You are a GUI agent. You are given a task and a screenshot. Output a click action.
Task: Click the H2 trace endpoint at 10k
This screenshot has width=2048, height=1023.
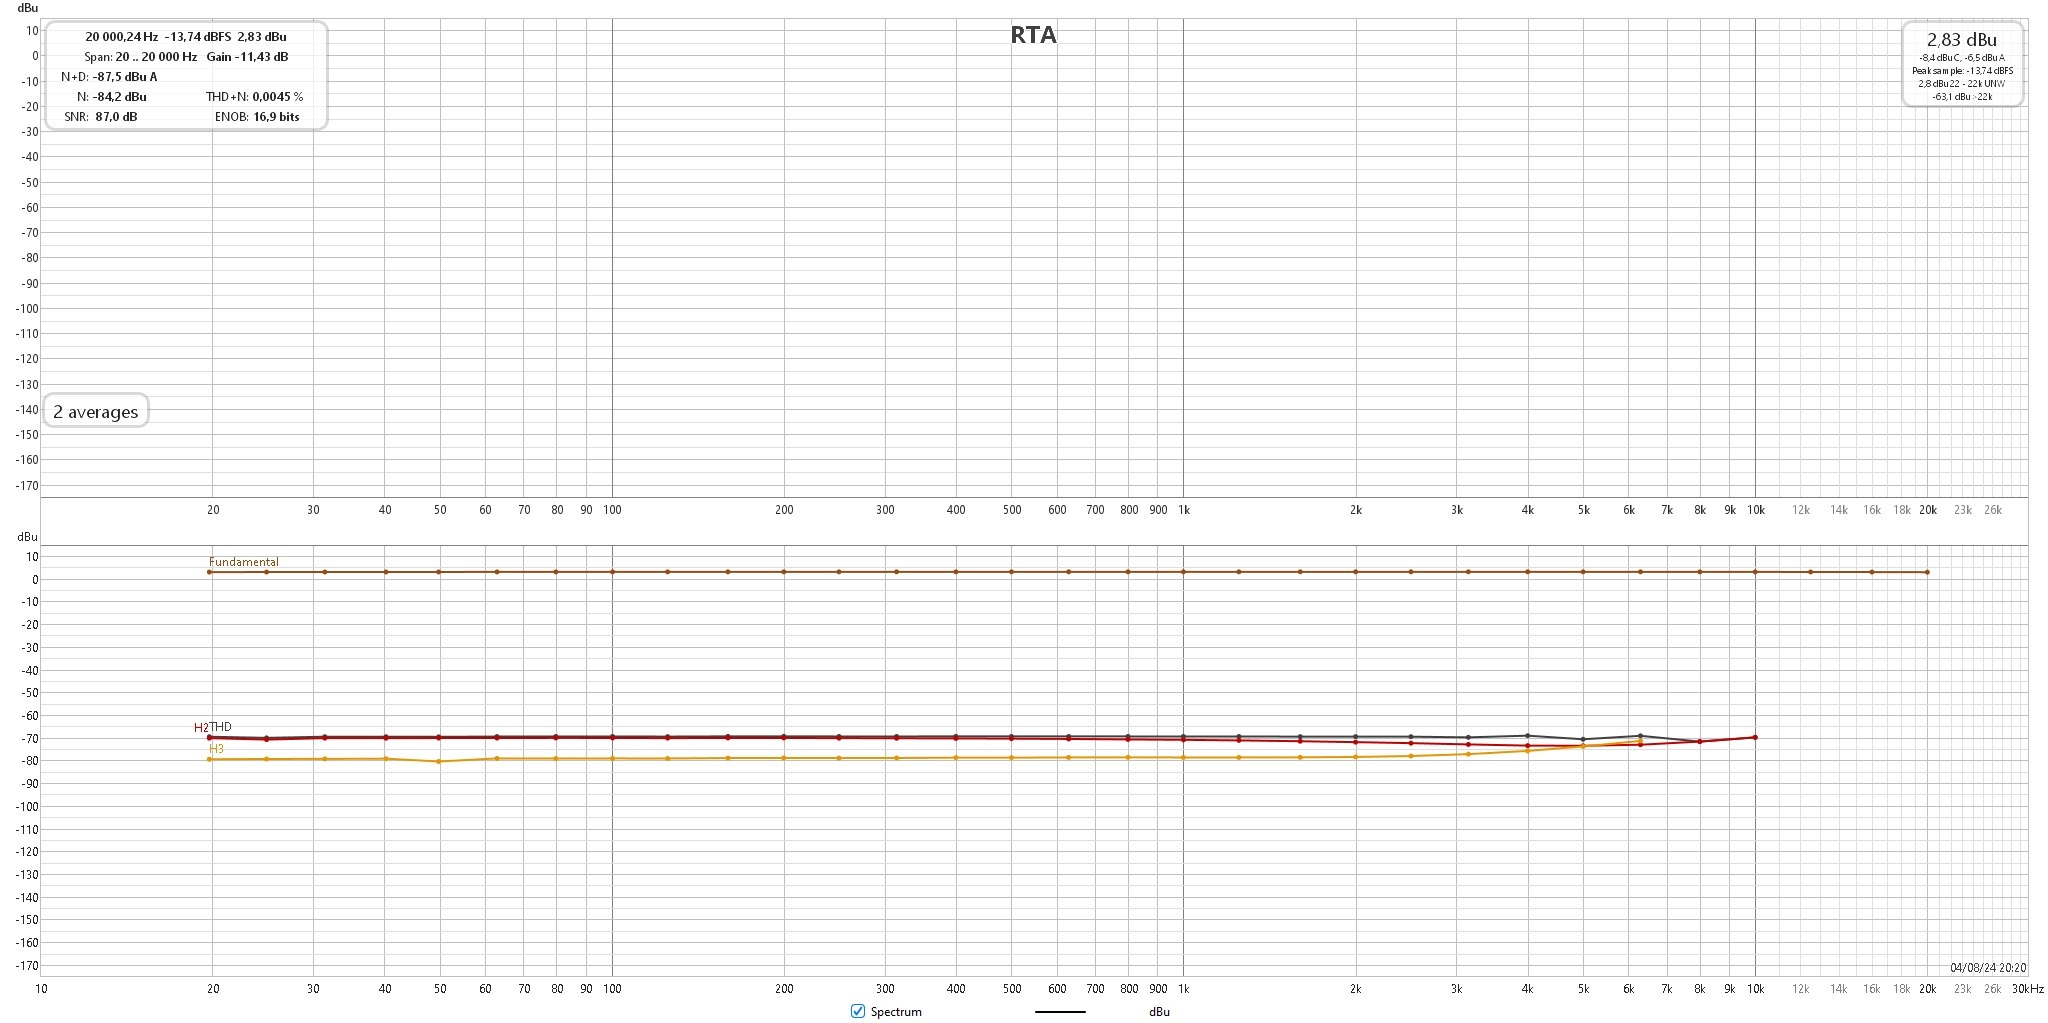tap(1755, 738)
